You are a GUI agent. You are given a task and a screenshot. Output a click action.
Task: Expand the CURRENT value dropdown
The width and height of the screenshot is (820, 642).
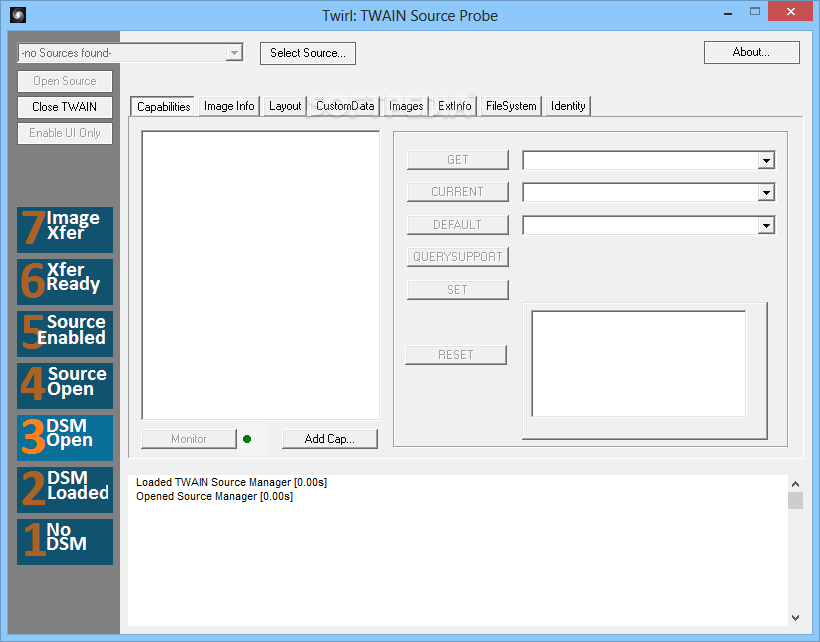766,193
